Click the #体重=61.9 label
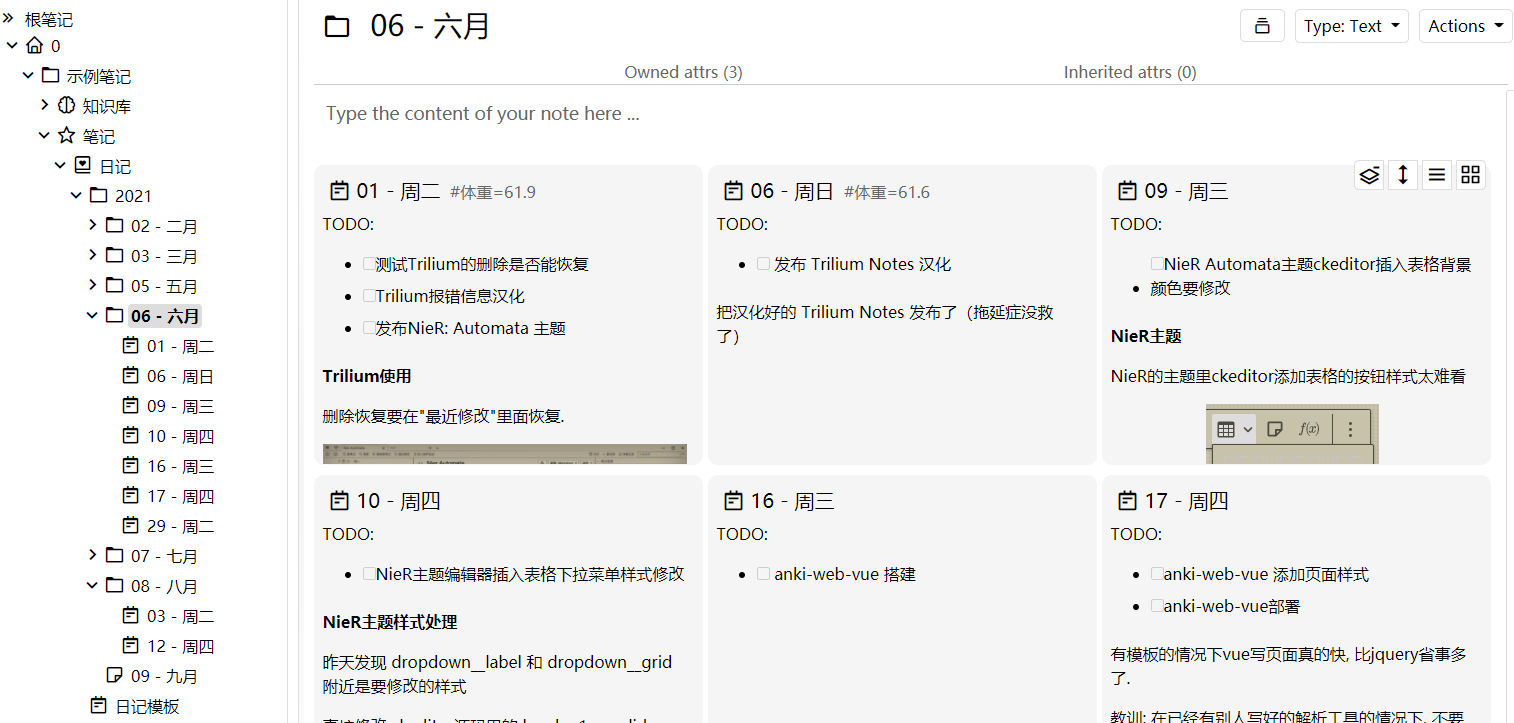Image resolution: width=1514 pixels, height=723 pixels. 493,192
